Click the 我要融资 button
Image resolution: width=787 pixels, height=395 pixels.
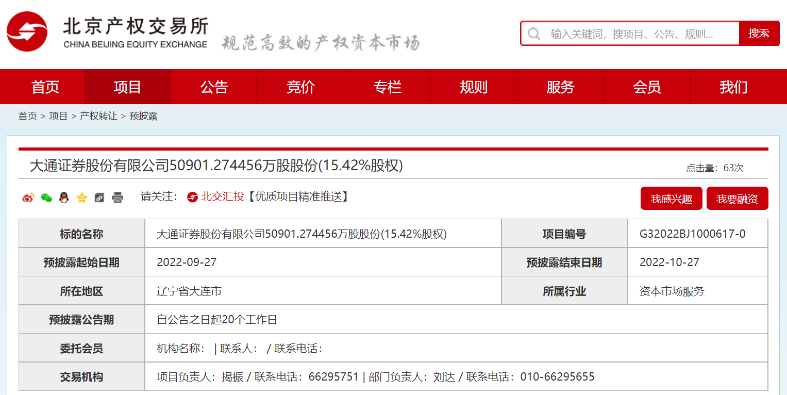[x=737, y=199]
